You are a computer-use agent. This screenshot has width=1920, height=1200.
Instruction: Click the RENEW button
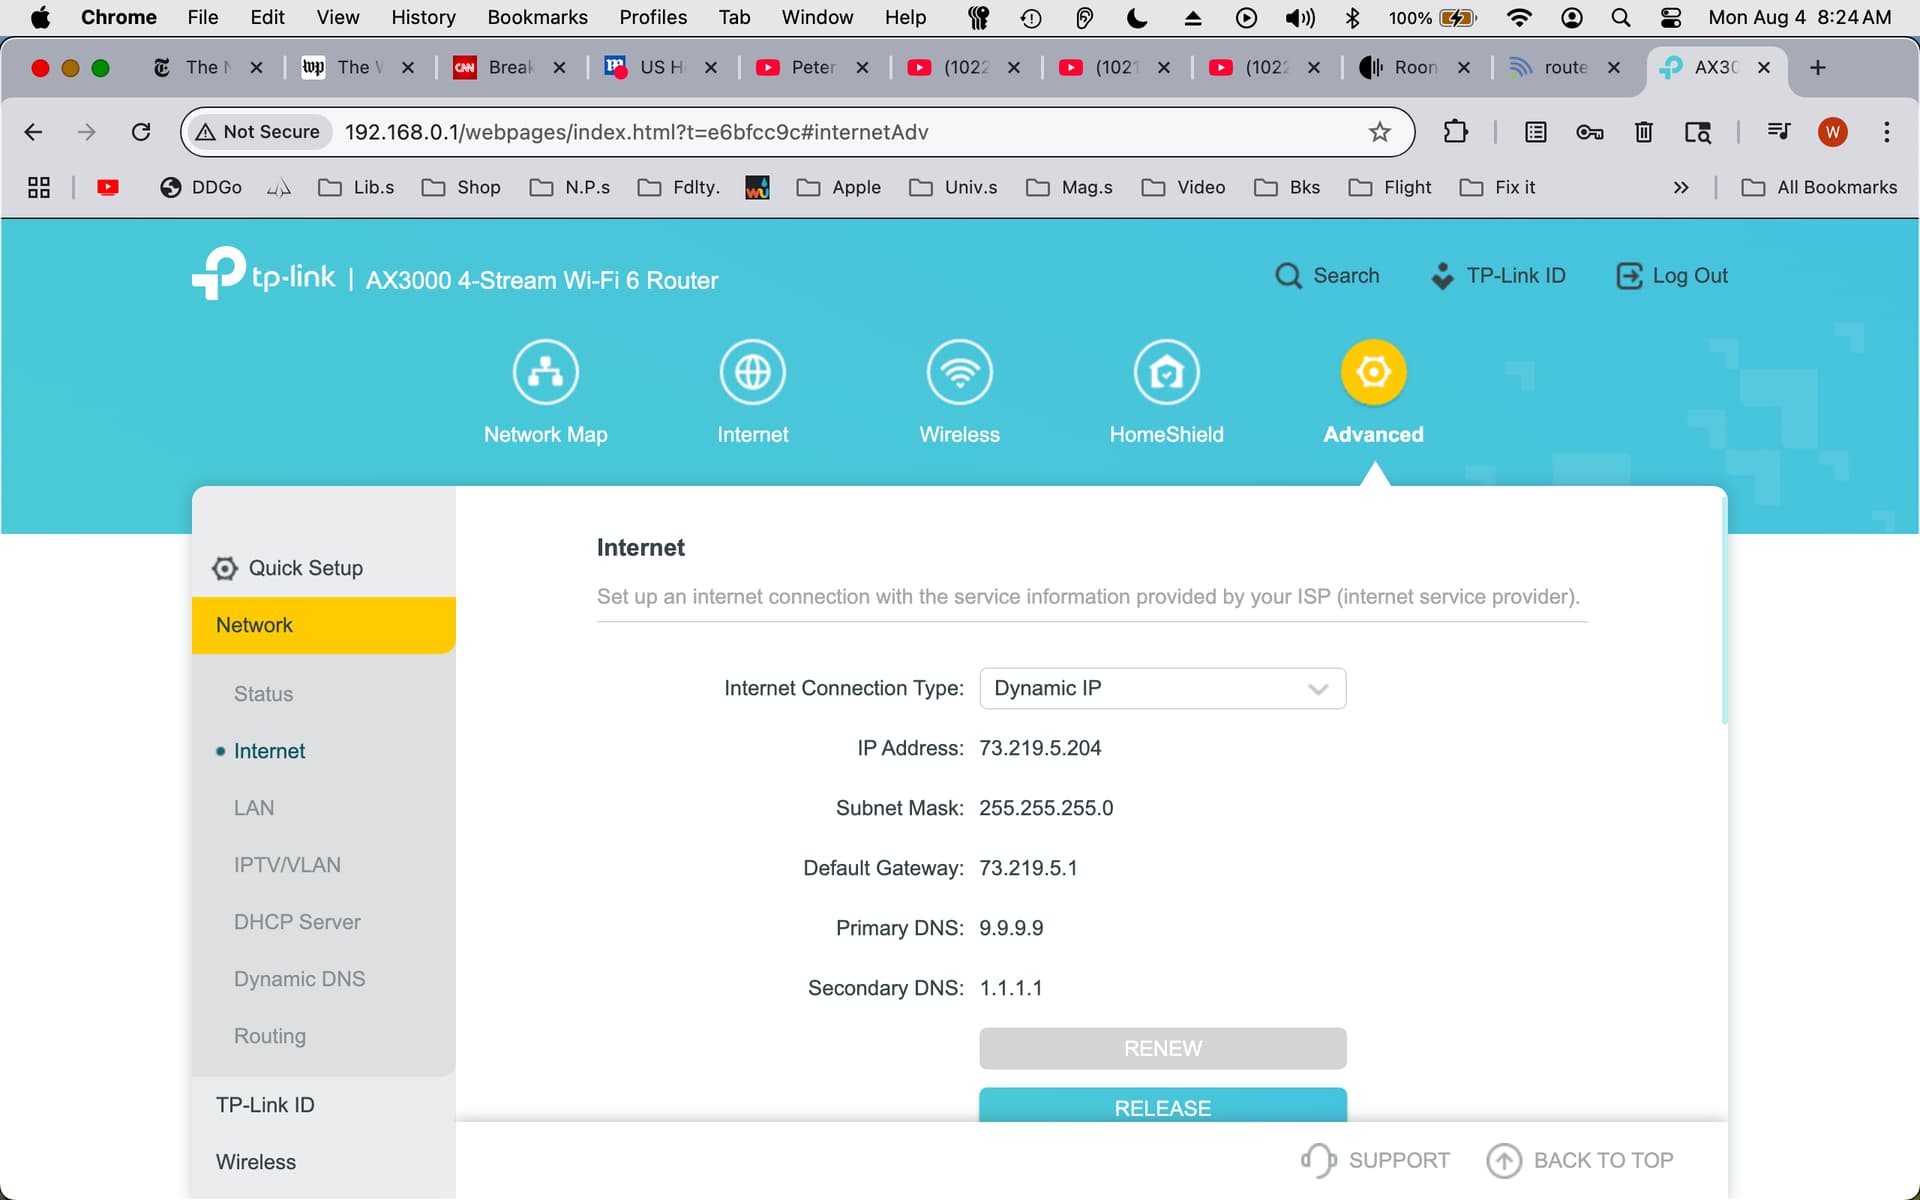[x=1162, y=1048]
